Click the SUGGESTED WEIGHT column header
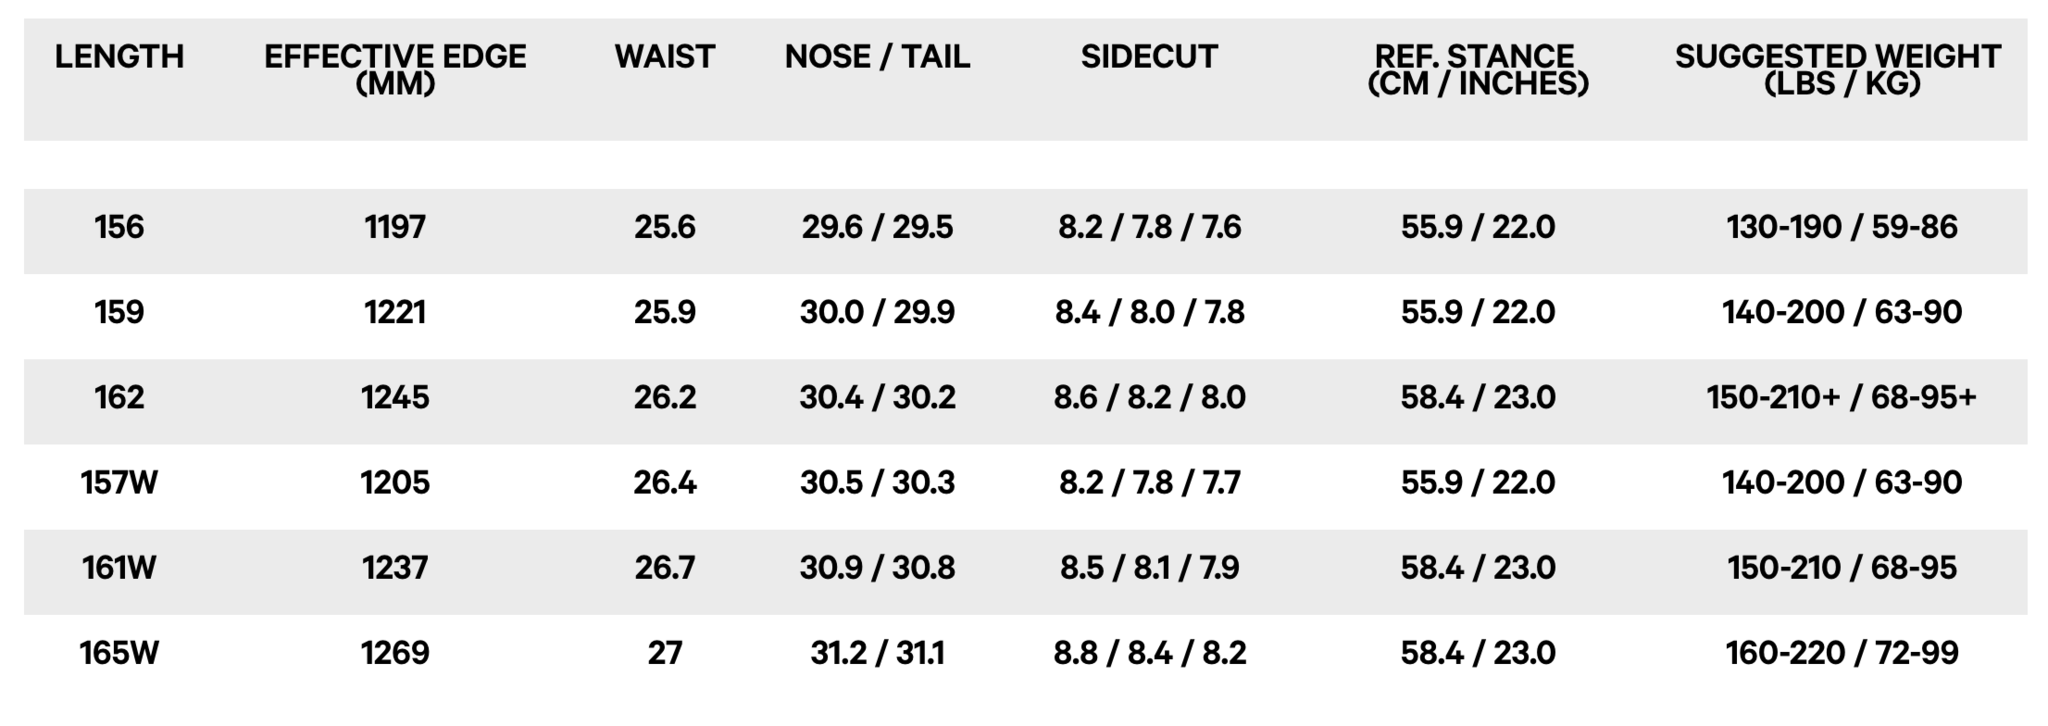This screenshot has width=2048, height=726. tap(1838, 69)
